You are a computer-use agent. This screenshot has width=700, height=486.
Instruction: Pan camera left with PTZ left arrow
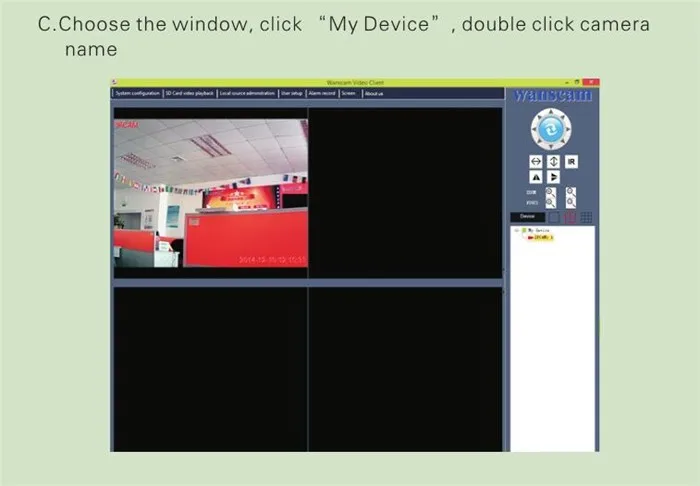click(534, 129)
